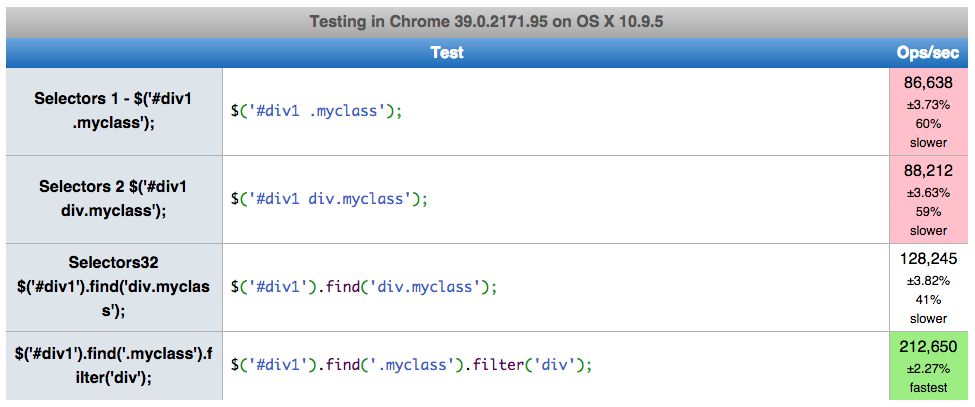This screenshot has width=975, height=407.
Task: Select the "Selectors32" row title
Action: click(113, 286)
